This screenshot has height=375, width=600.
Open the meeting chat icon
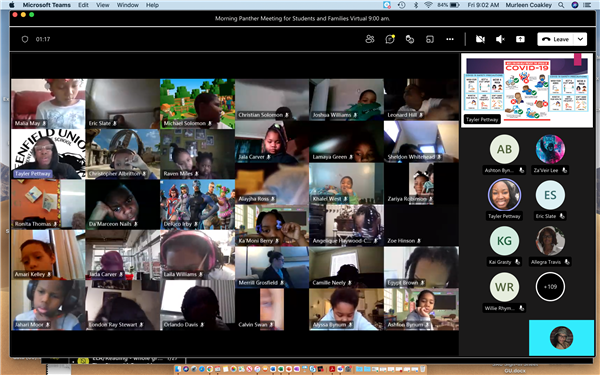click(x=390, y=39)
